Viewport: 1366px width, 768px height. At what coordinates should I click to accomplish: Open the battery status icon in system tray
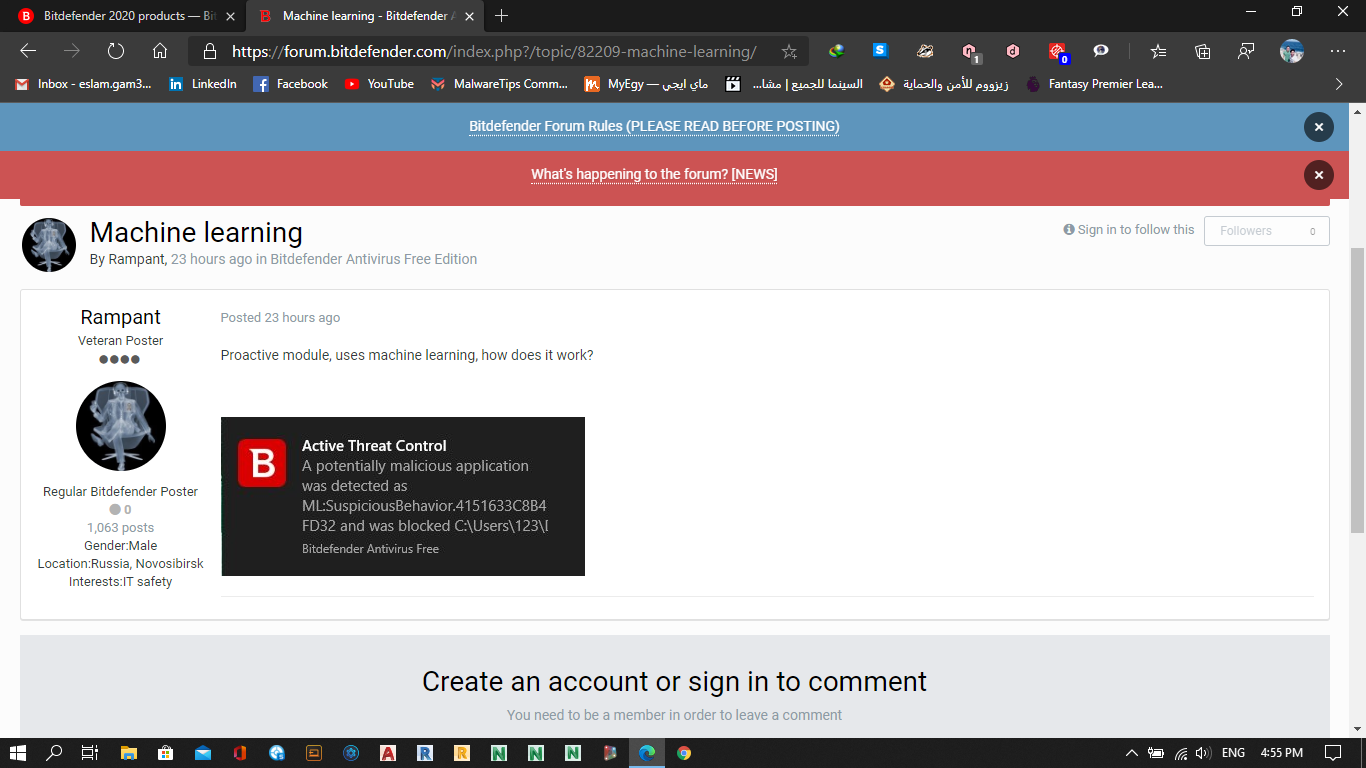(1156, 753)
